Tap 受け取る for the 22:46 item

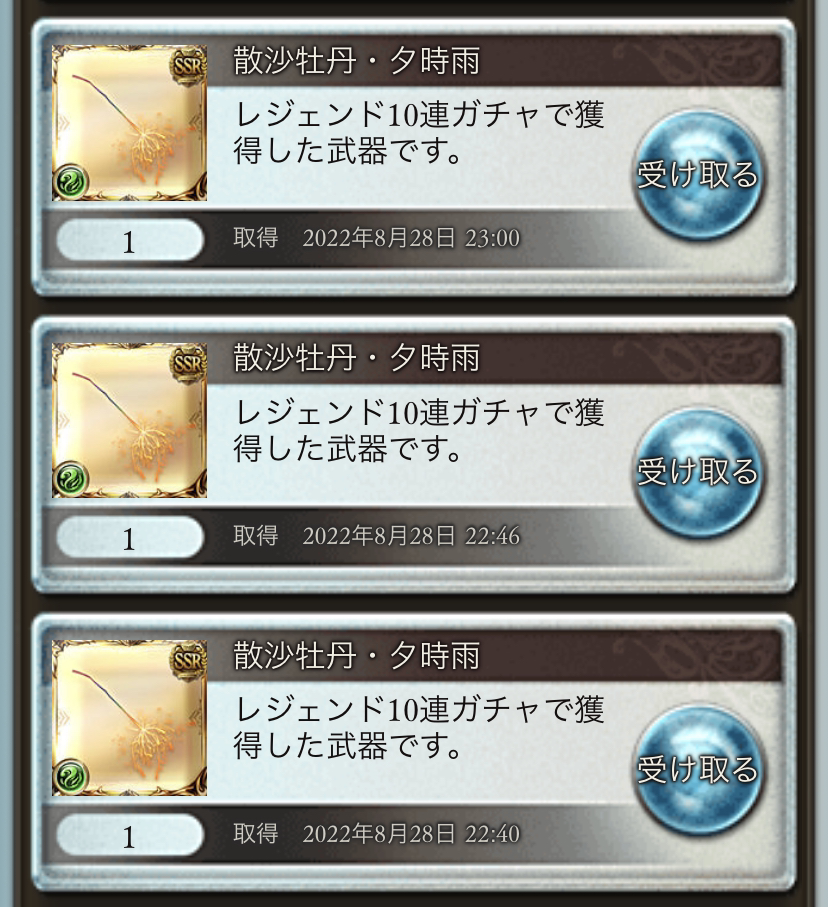[x=698, y=473]
